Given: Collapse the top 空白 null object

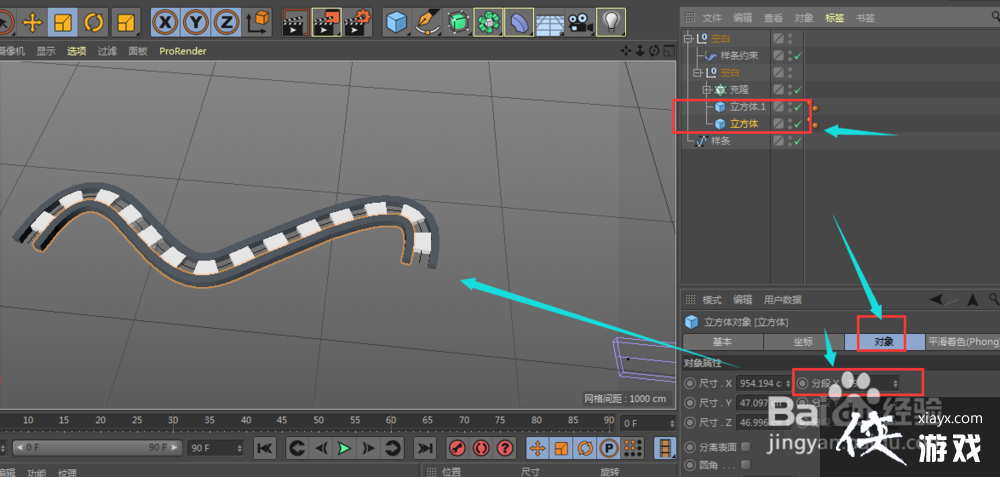Looking at the screenshot, I should coord(688,39).
